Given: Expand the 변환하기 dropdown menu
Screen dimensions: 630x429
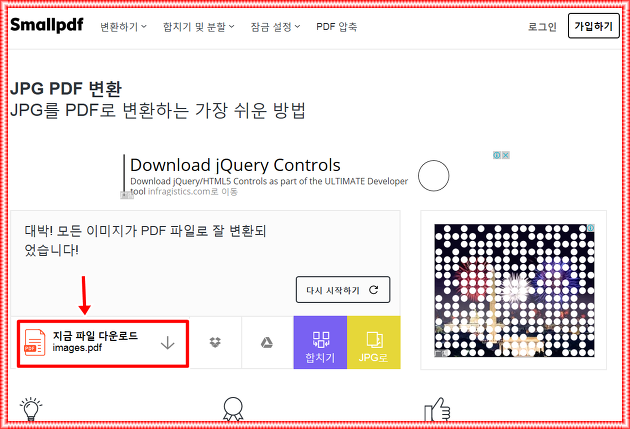Looking at the screenshot, I should coord(123,27).
